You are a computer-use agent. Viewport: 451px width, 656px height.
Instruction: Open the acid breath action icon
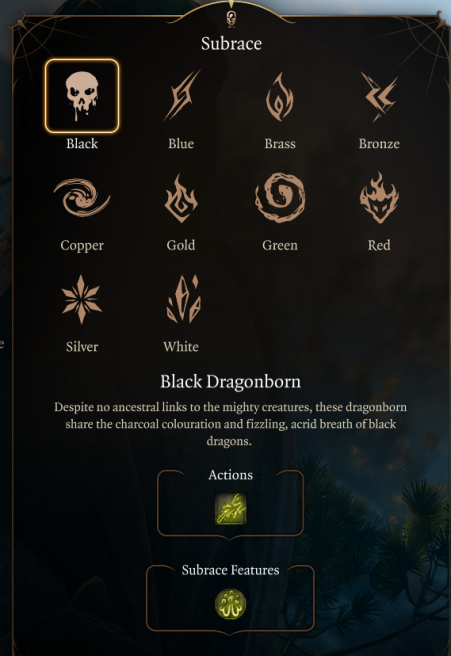[x=231, y=509]
